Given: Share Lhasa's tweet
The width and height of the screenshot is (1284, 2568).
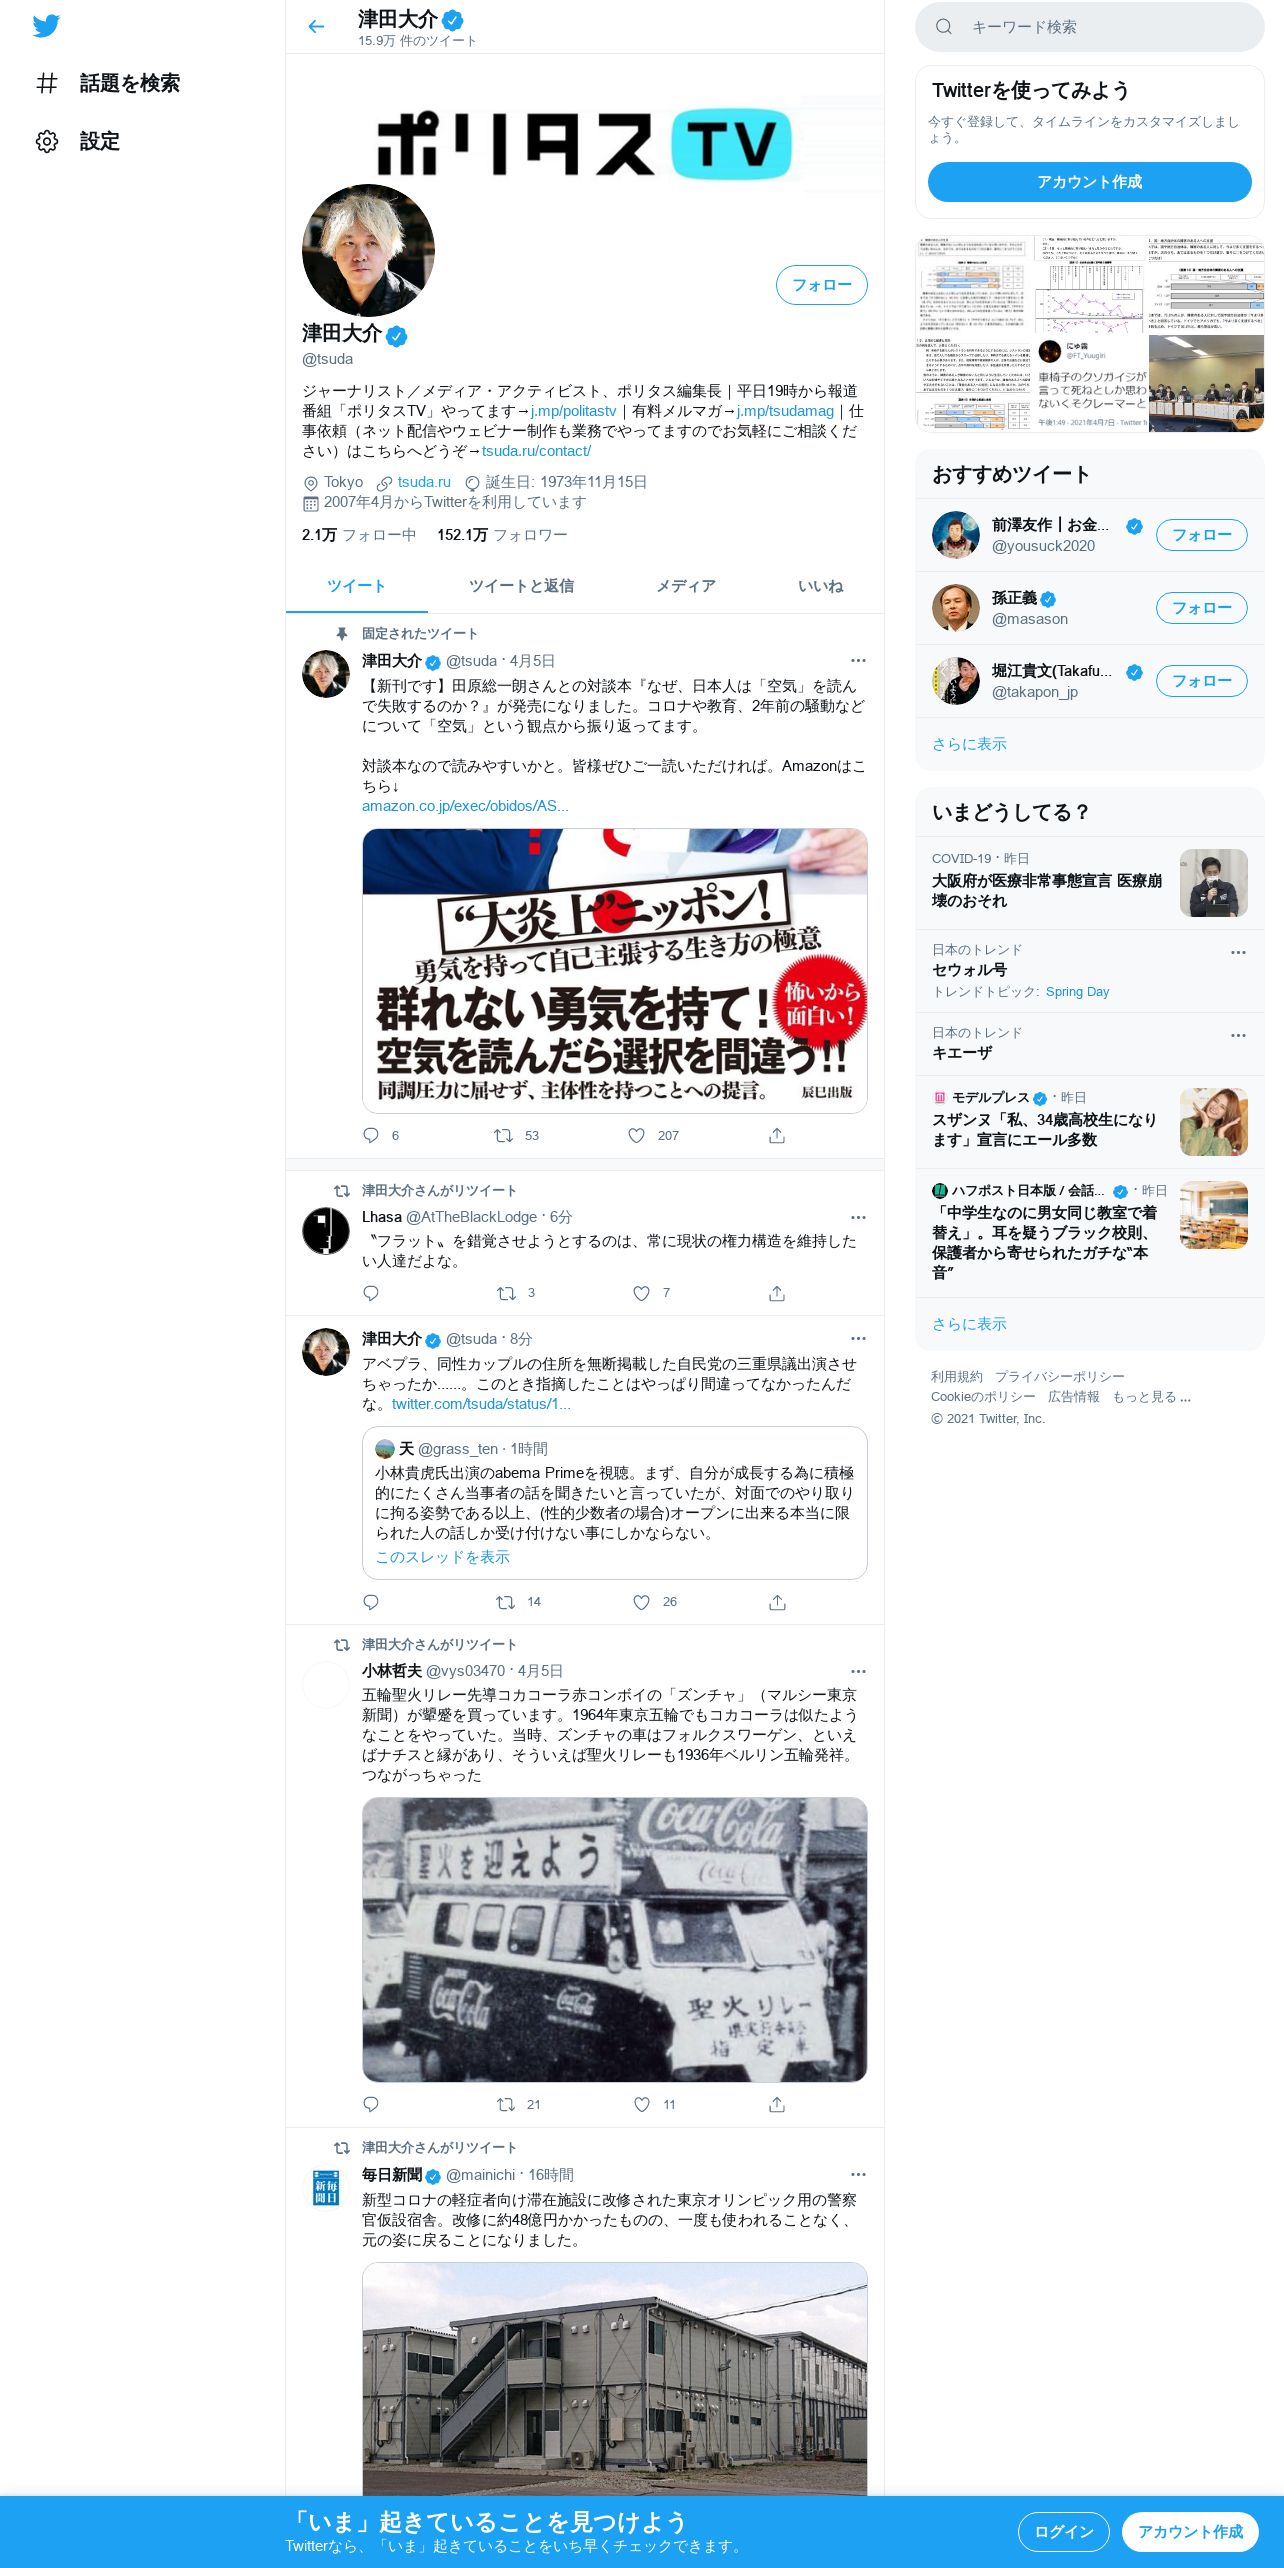Looking at the screenshot, I should pyautogui.click(x=777, y=1293).
